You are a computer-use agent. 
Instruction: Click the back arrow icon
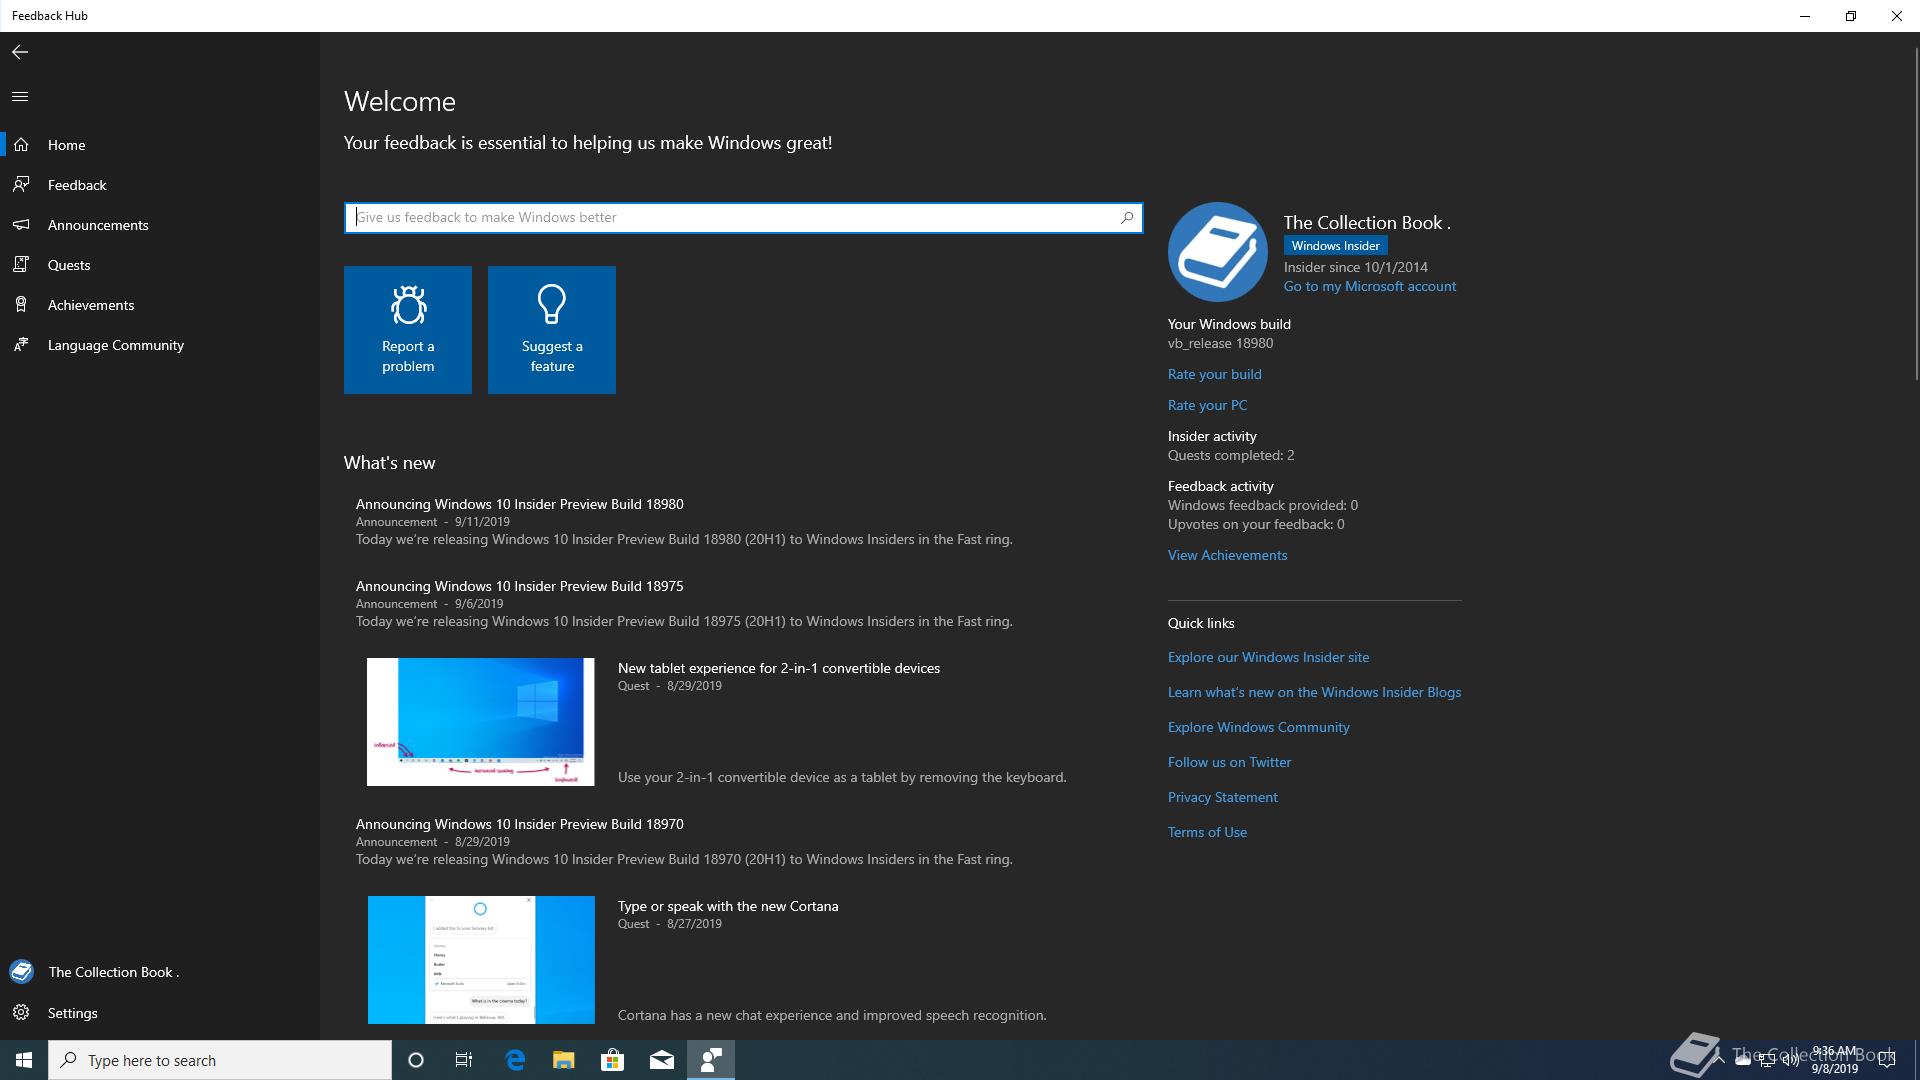(x=20, y=52)
